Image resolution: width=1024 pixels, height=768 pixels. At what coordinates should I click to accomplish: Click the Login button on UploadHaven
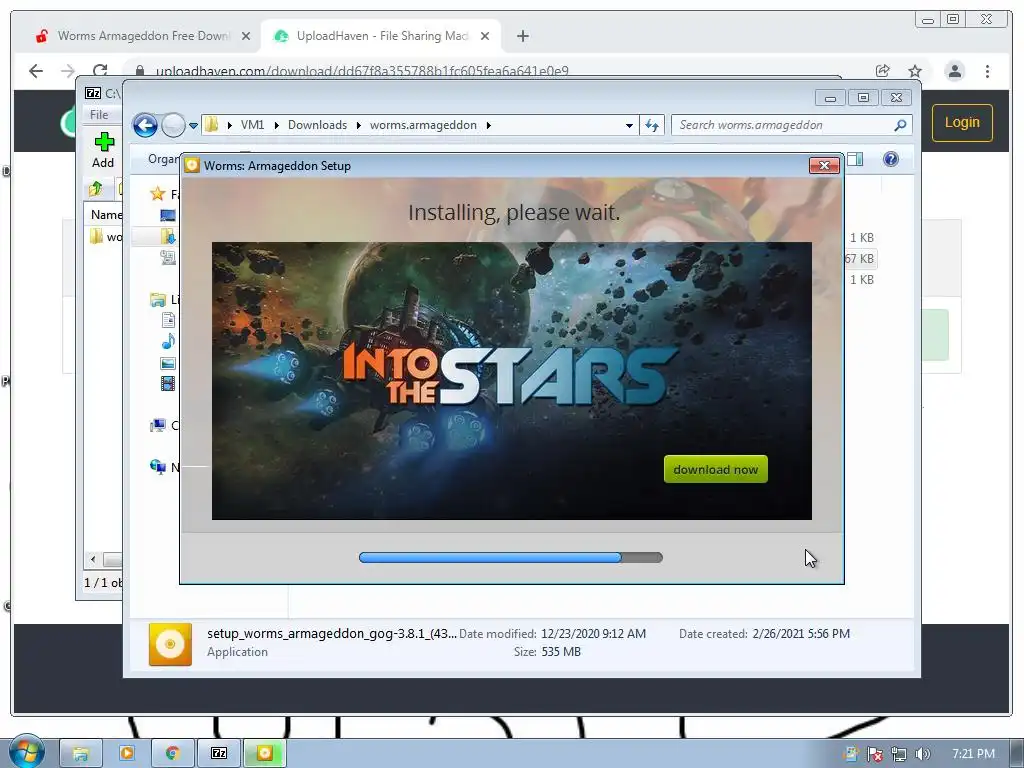pos(962,123)
